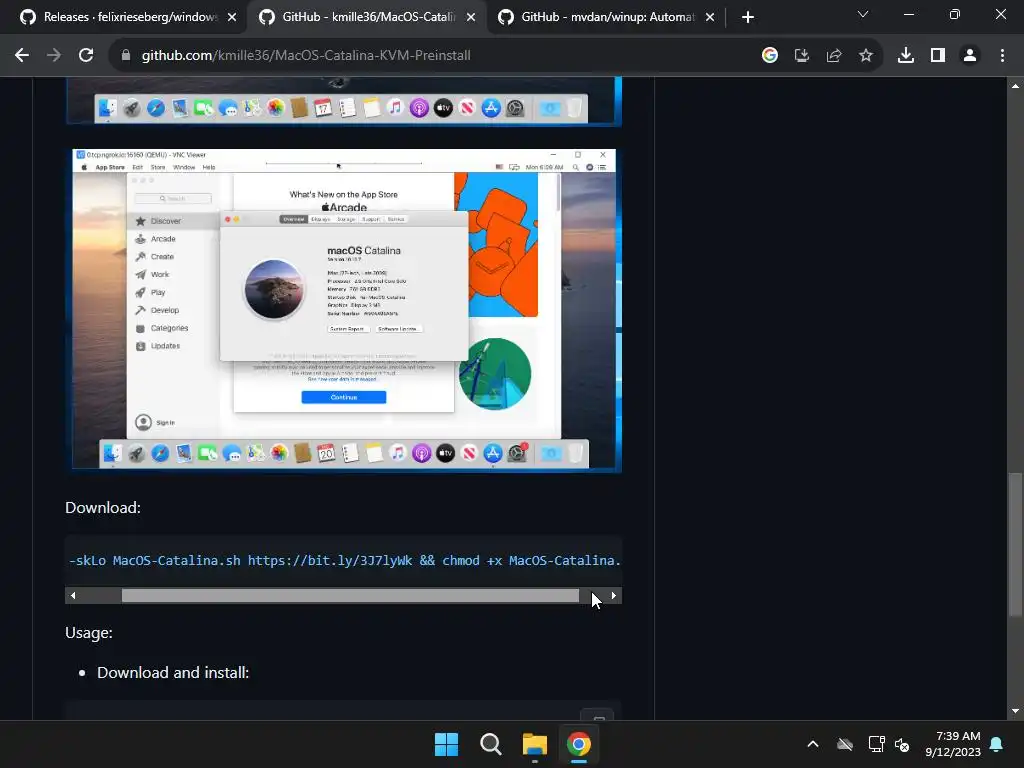
Task: Click the code block's right scroll arrow
Action: click(x=614, y=596)
